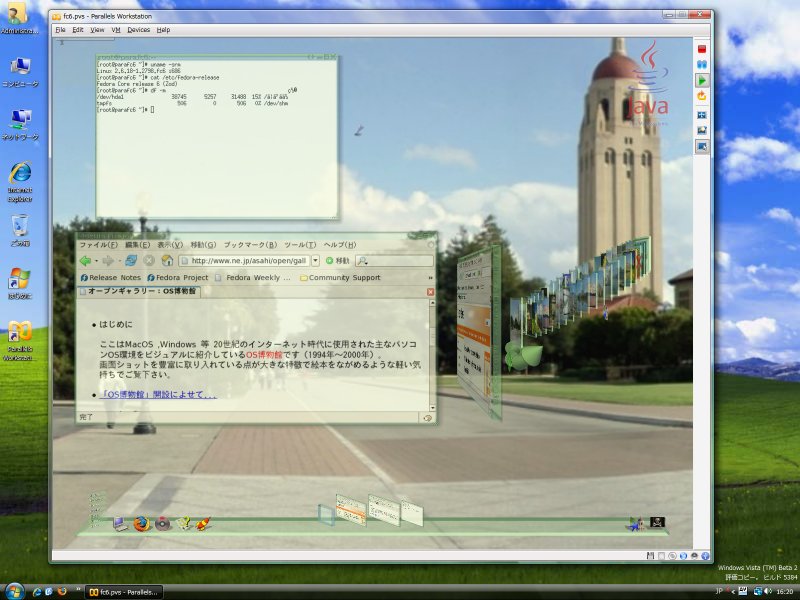
Task: Click the Firefox search box
Action: coord(394,261)
